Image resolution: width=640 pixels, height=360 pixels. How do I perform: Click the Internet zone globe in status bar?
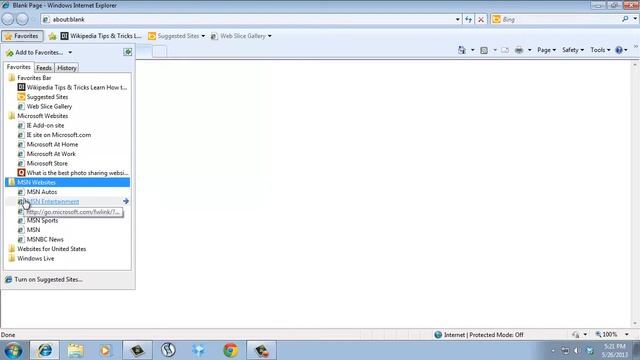point(438,335)
